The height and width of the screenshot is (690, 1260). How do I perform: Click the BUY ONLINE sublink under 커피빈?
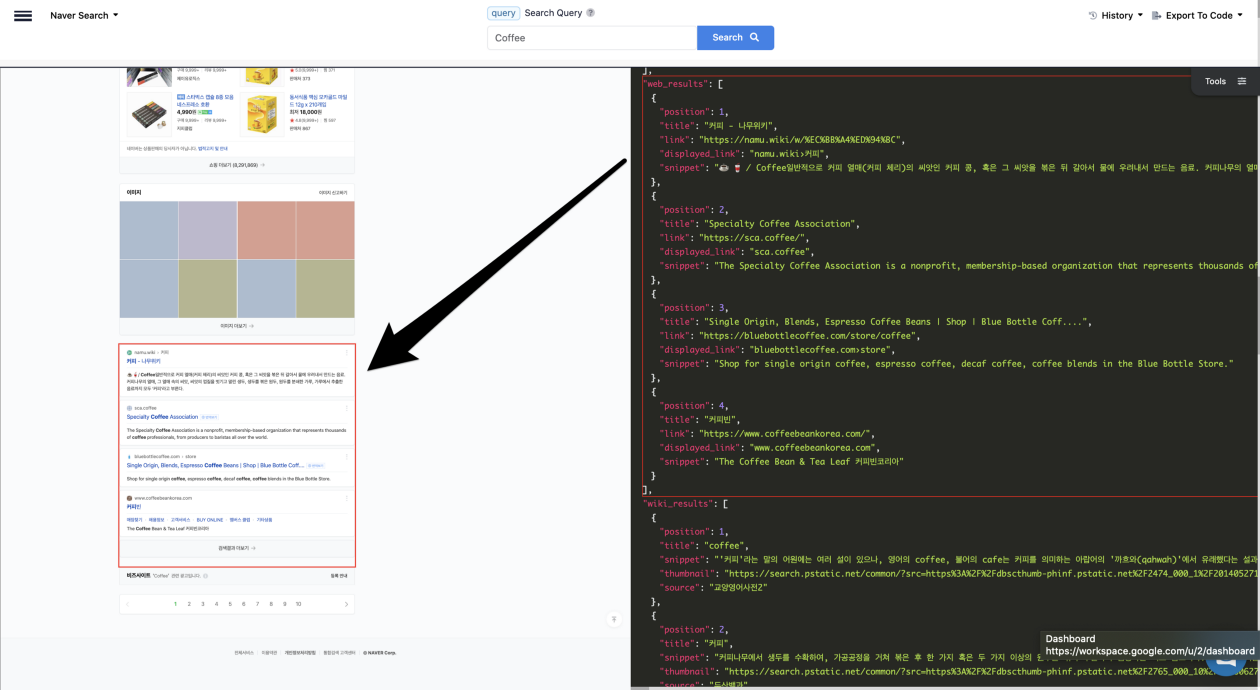pyautogui.click(x=209, y=520)
